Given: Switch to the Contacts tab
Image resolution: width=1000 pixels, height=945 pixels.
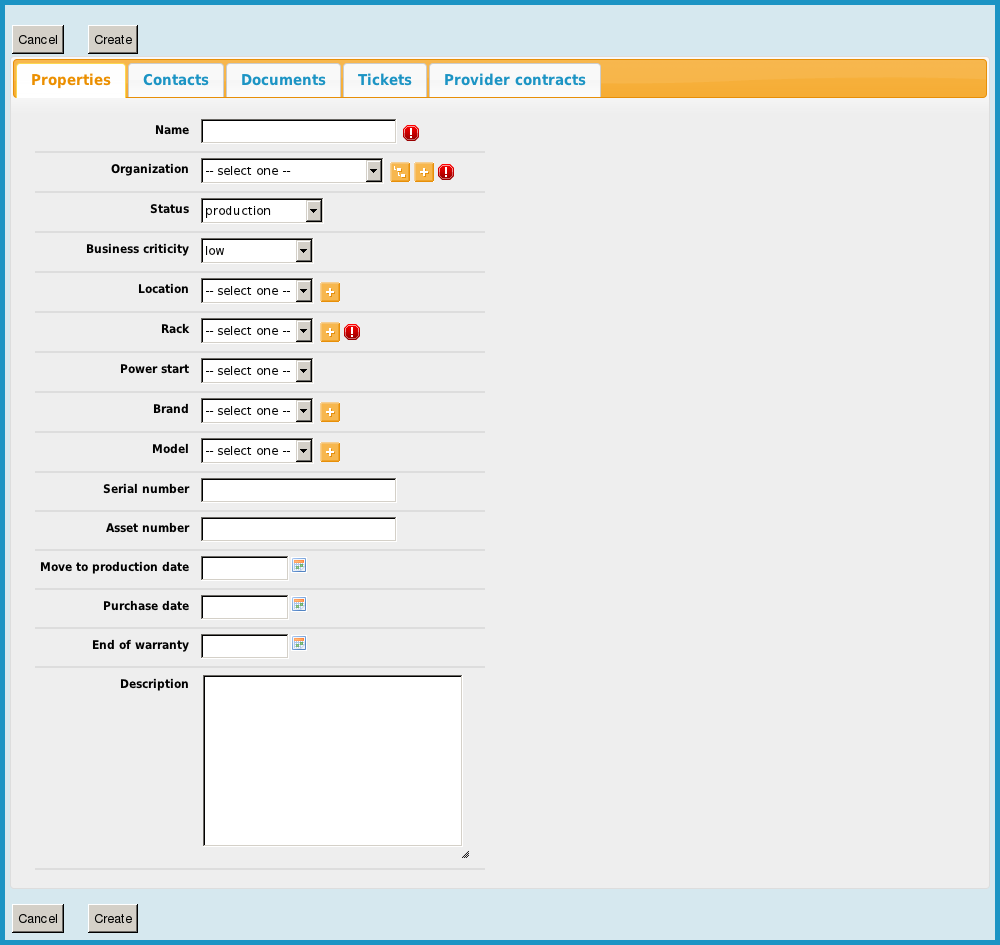Looking at the screenshot, I should [176, 80].
